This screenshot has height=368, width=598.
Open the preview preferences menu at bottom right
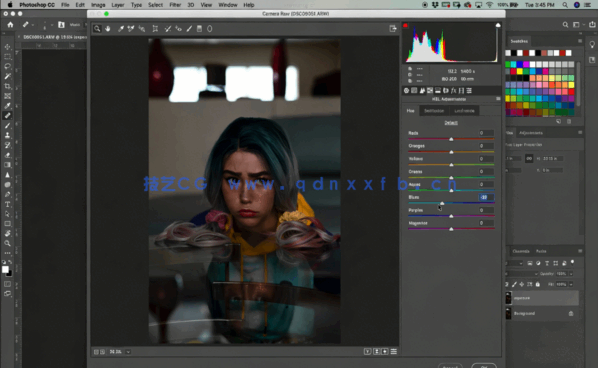click(394, 352)
